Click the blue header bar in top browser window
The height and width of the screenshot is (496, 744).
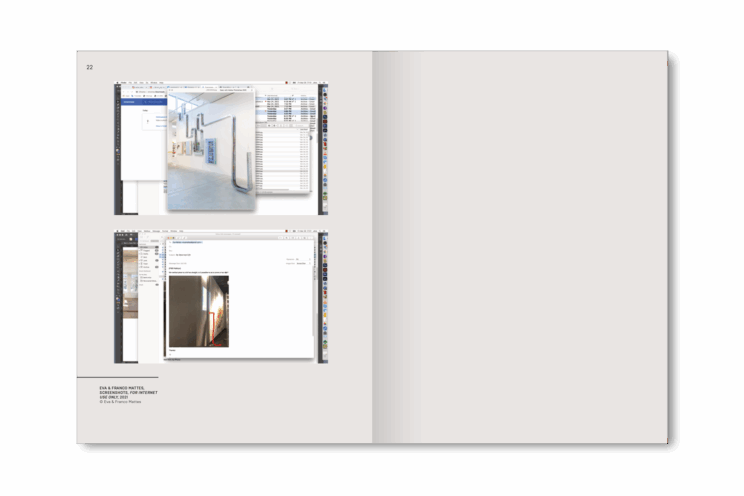[x=142, y=101]
